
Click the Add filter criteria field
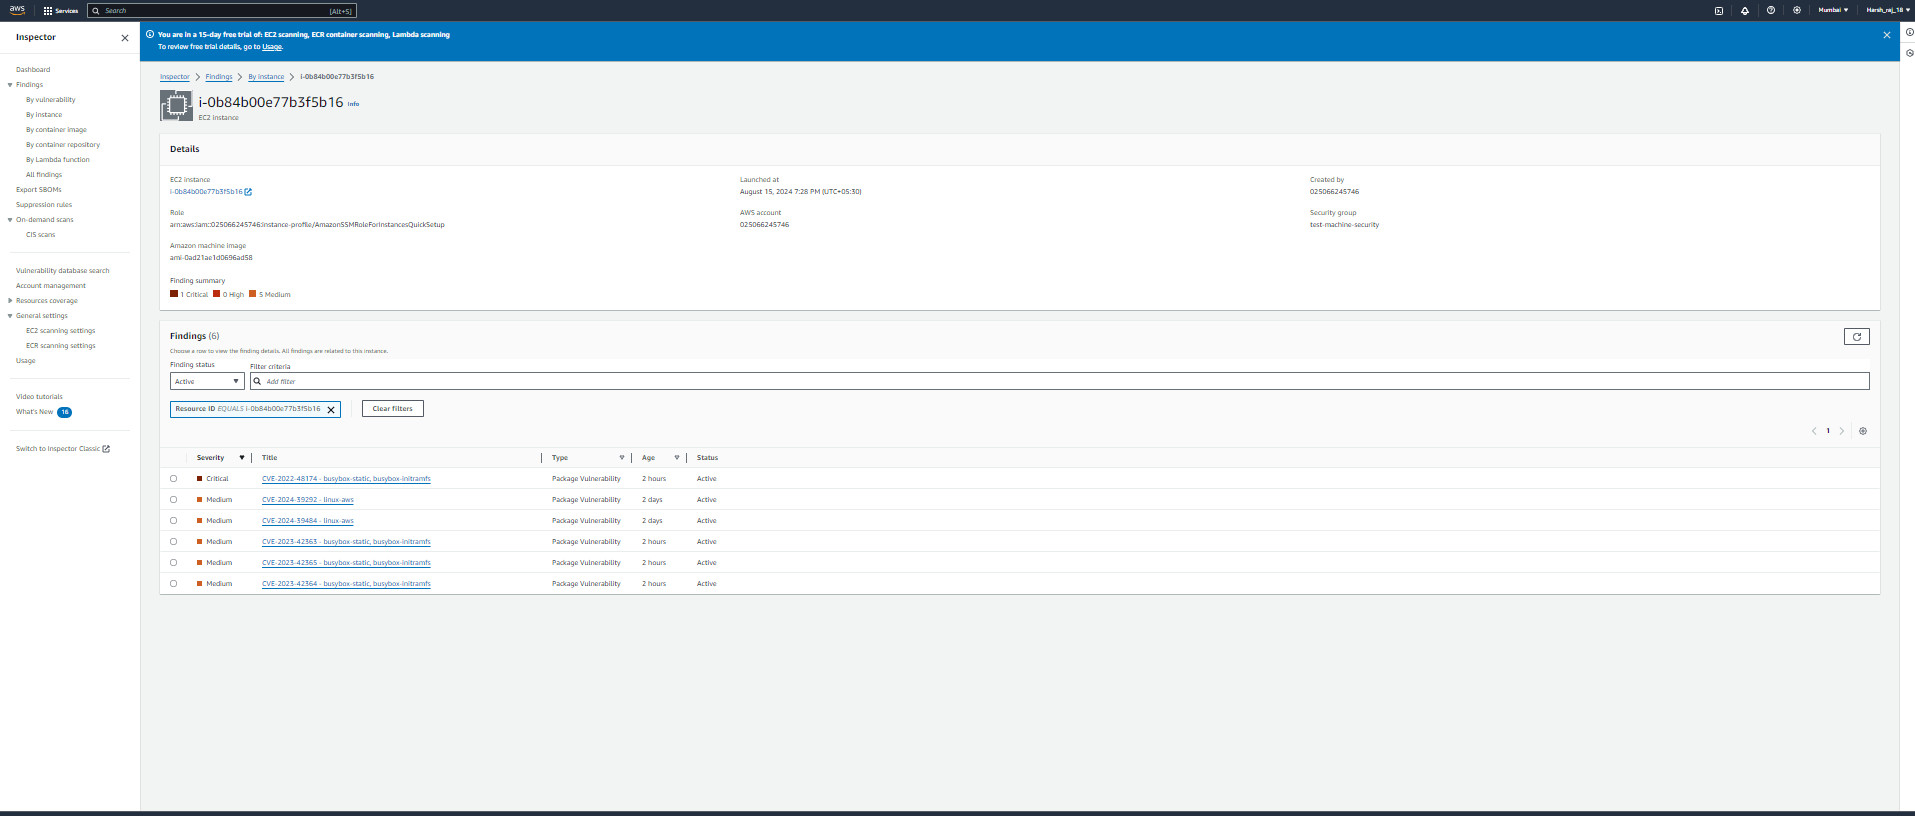click(1060, 381)
